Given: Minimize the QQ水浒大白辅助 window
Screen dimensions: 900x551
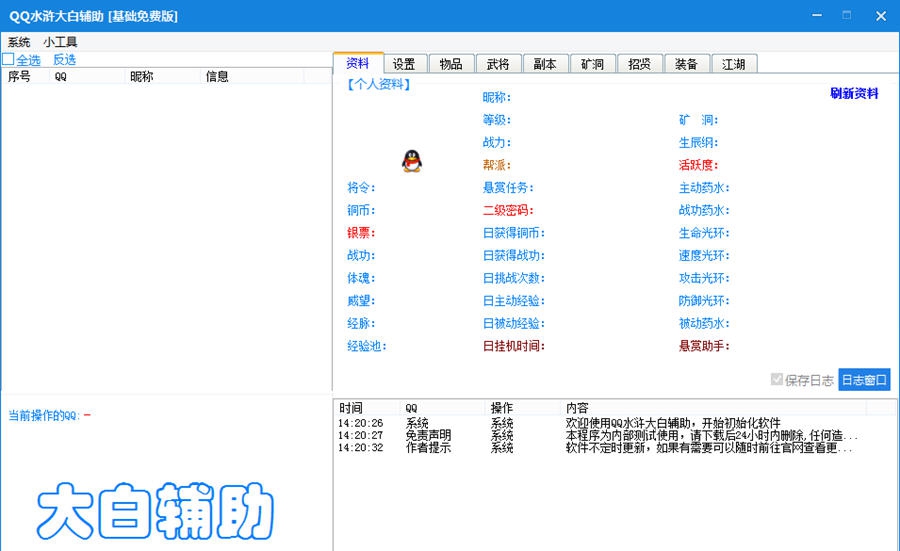Looking at the screenshot, I should coord(817,15).
